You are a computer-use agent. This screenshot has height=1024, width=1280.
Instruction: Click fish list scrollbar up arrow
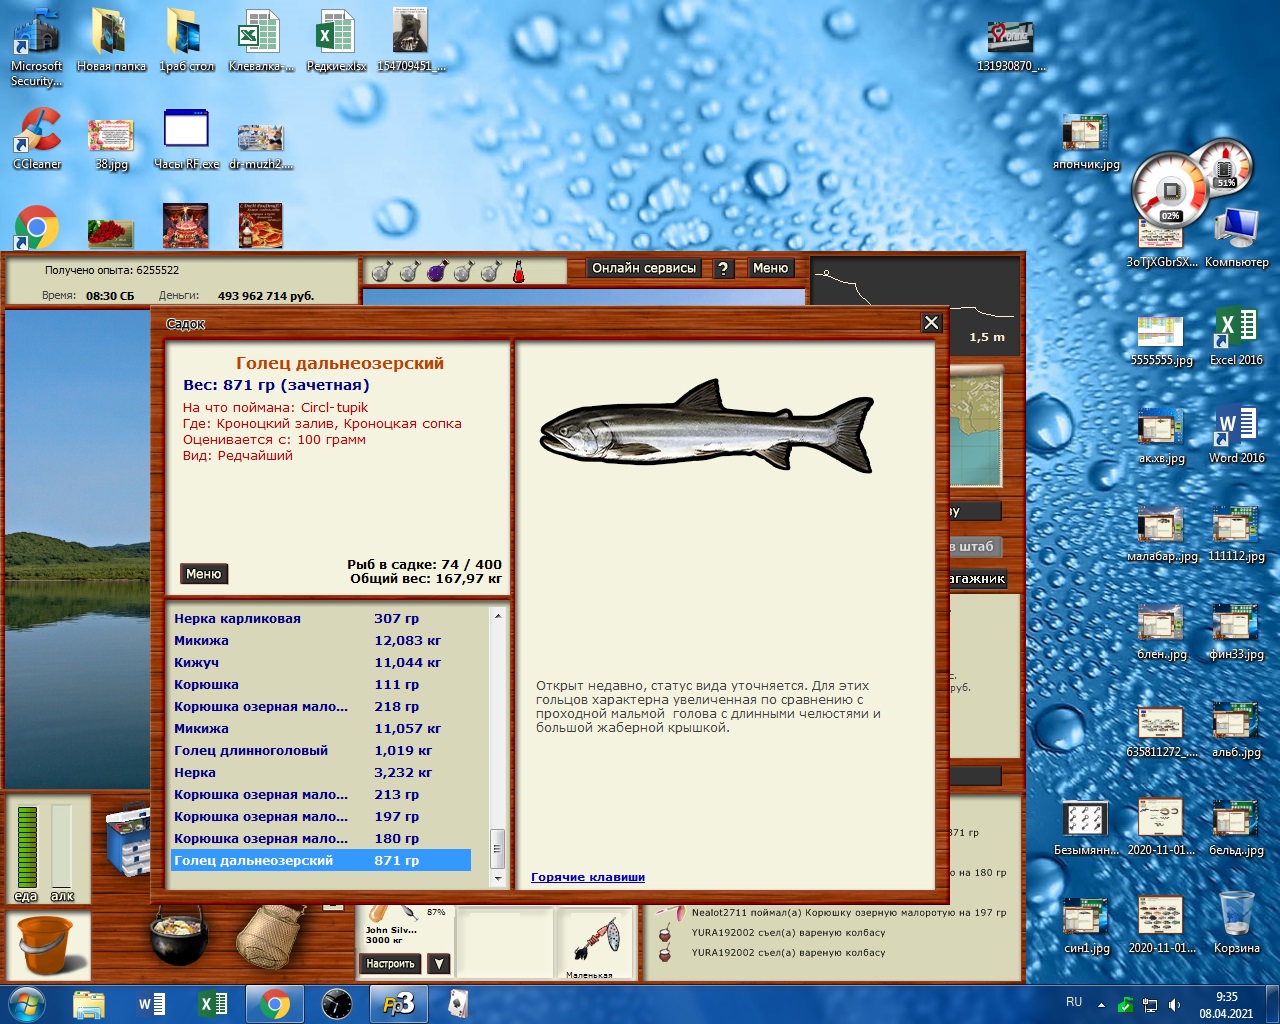(x=498, y=616)
